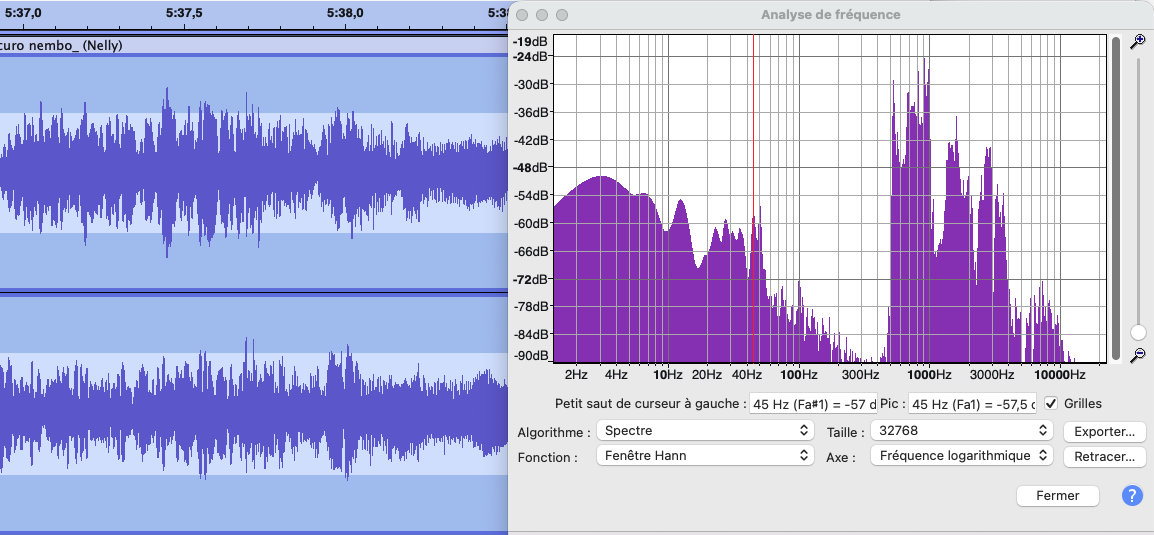Click the '100Hz' axis label
The width and height of the screenshot is (1154, 535).
(799, 375)
